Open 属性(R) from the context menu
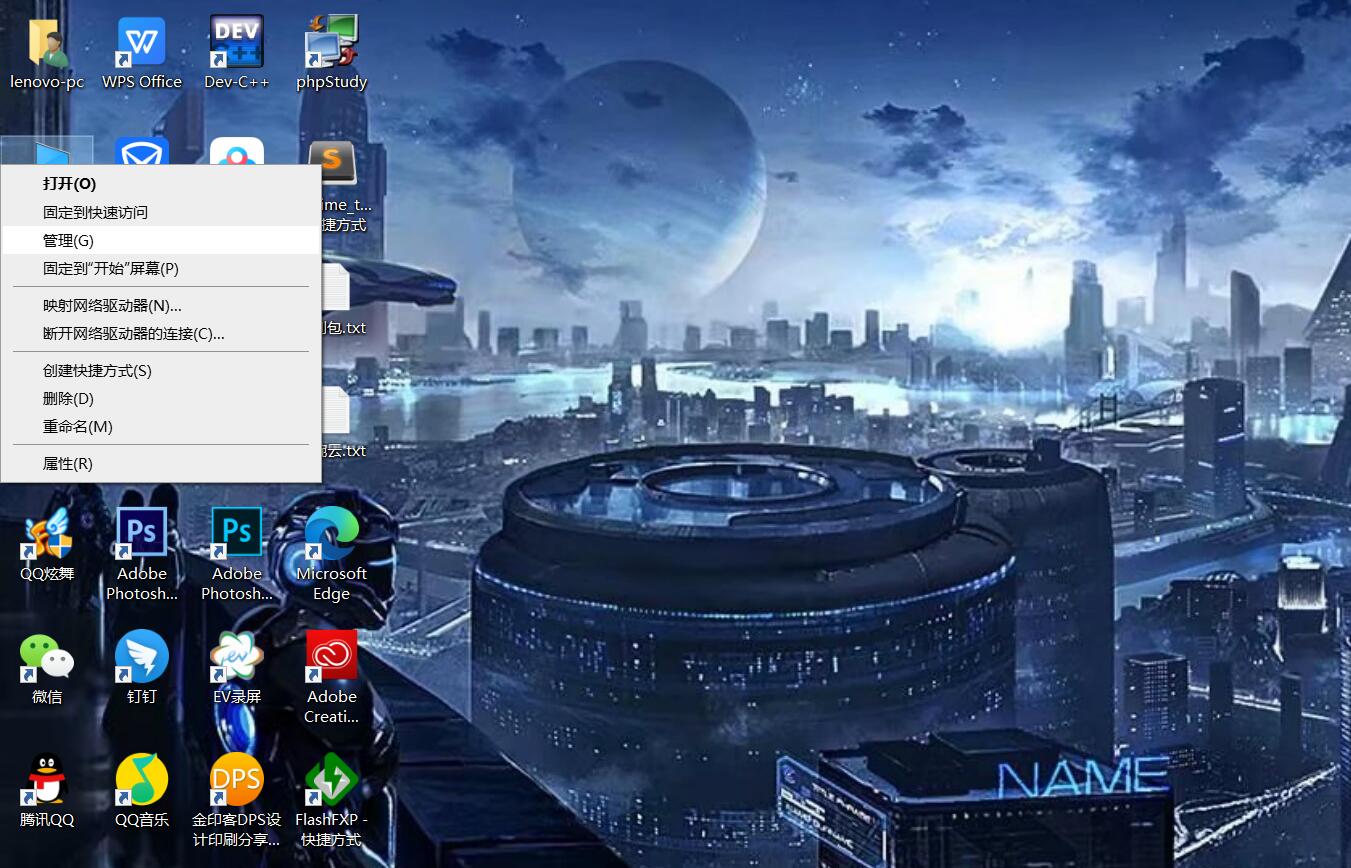 (x=161, y=463)
